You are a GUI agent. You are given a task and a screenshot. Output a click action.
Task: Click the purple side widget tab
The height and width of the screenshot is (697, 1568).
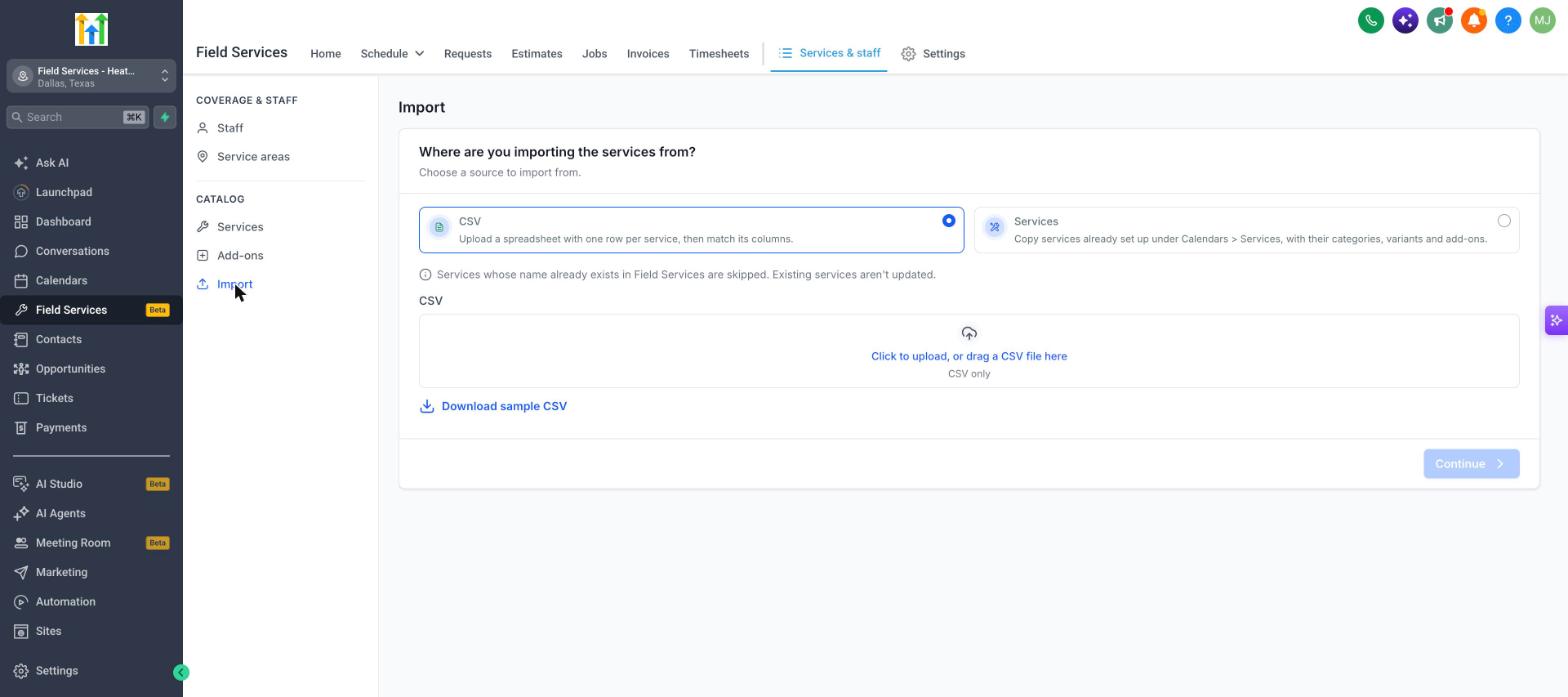click(x=1556, y=321)
